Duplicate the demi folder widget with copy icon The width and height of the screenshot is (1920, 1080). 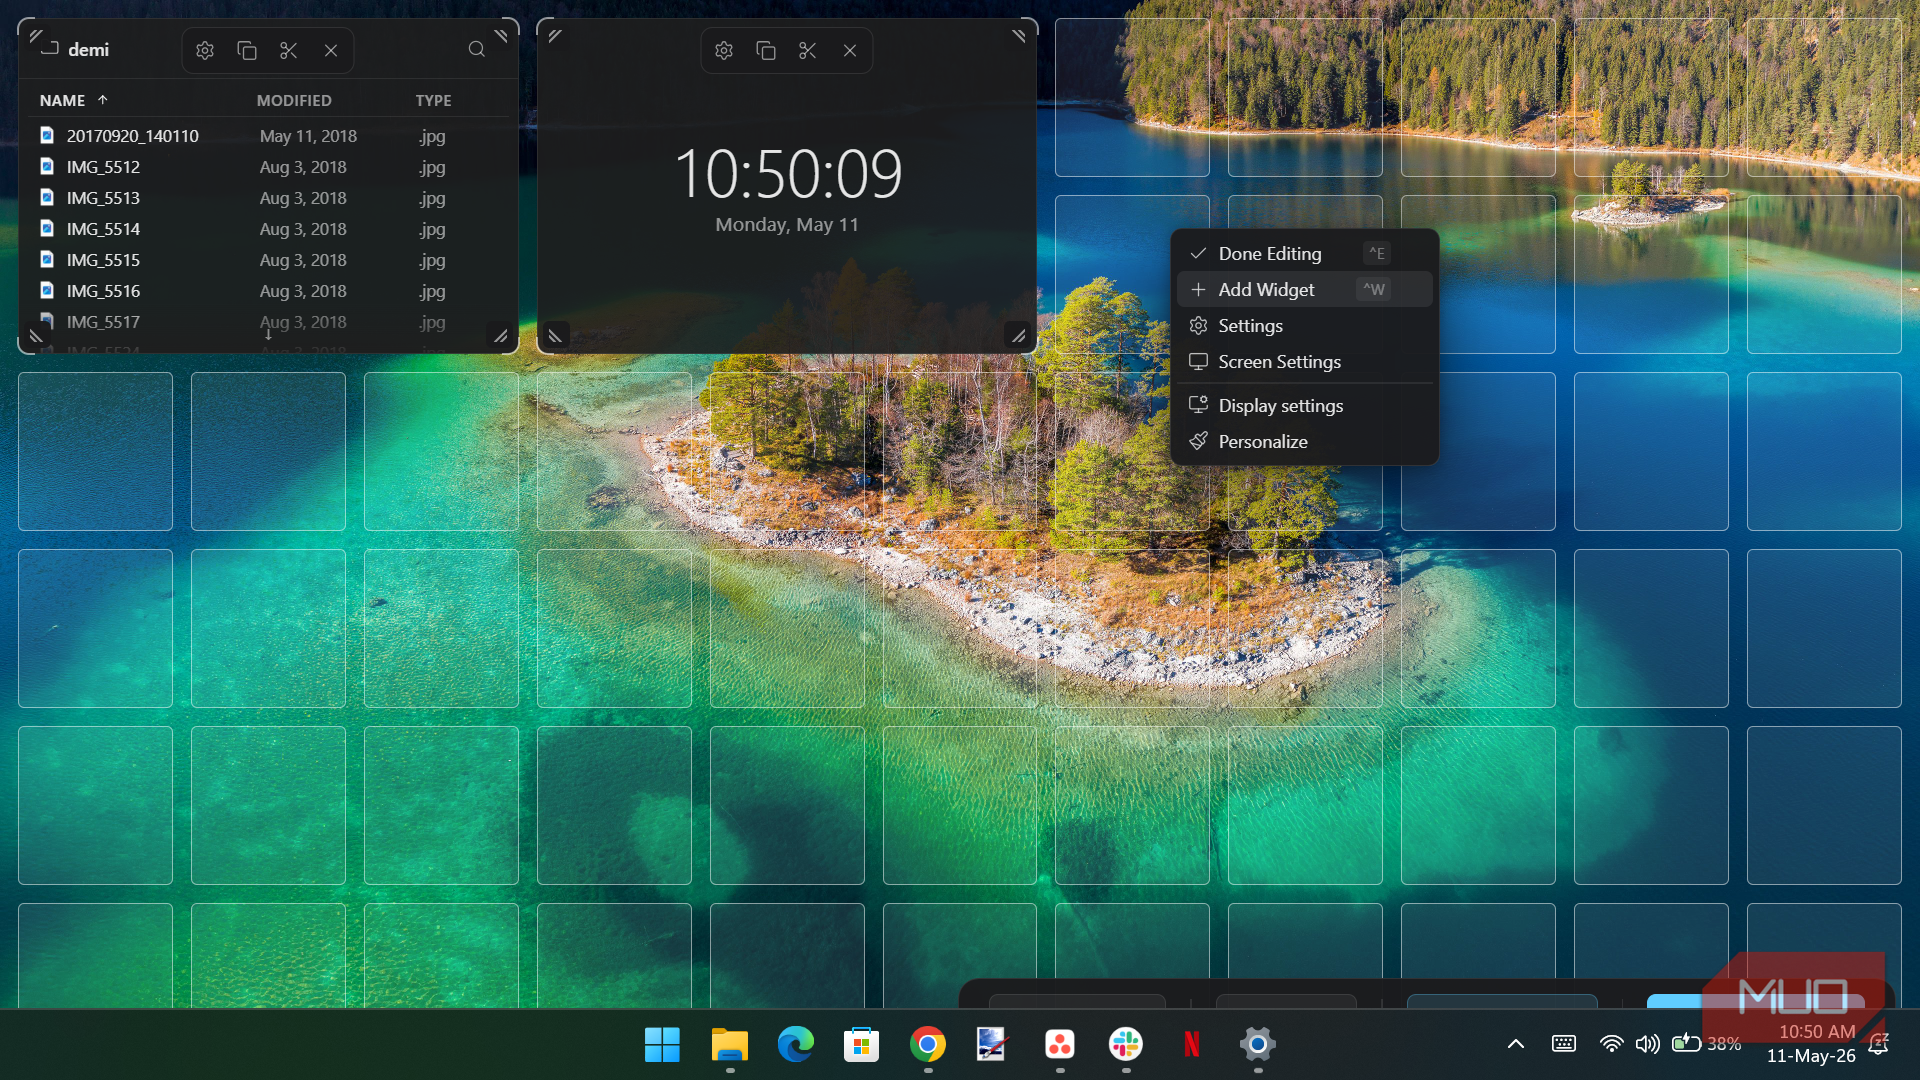point(247,50)
